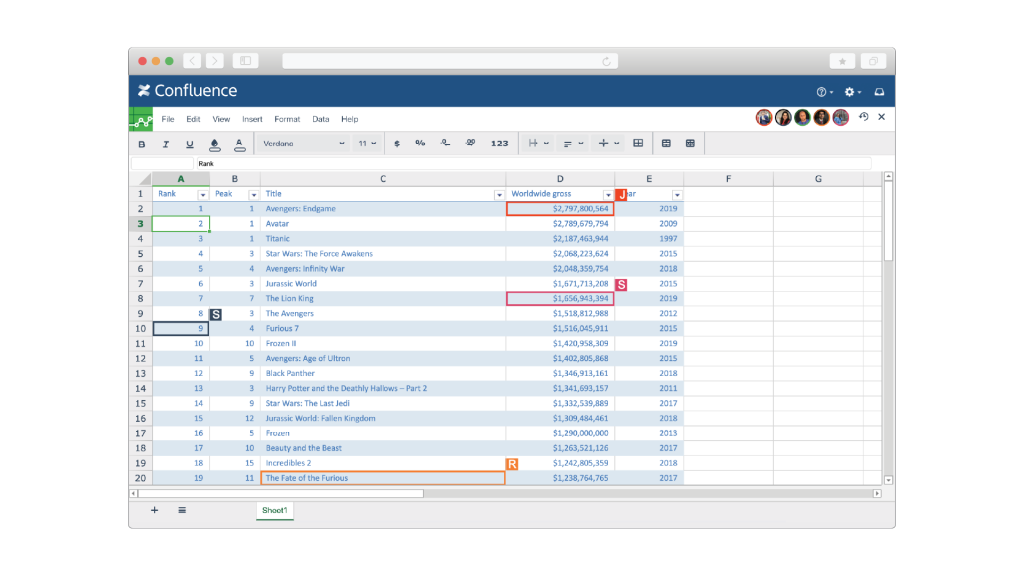
Task: Reload page using the refresh icon
Action: coord(607,61)
